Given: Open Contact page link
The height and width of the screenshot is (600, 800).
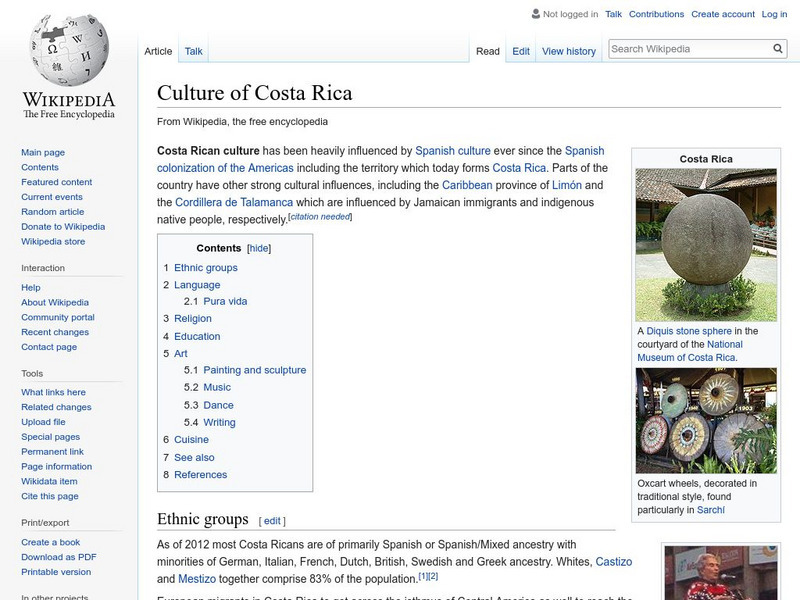Looking at the screenshot, I should coord(49,347).
